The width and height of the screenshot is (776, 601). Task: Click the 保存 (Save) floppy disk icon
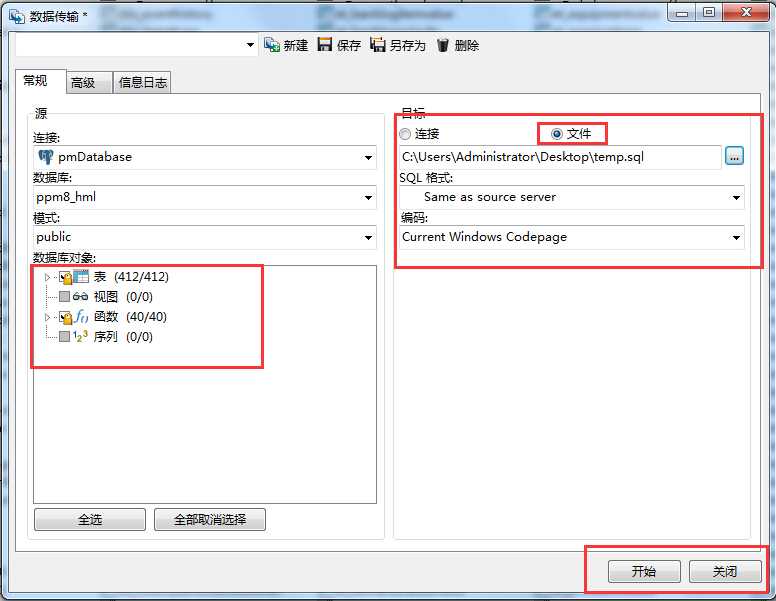(325, 45)
